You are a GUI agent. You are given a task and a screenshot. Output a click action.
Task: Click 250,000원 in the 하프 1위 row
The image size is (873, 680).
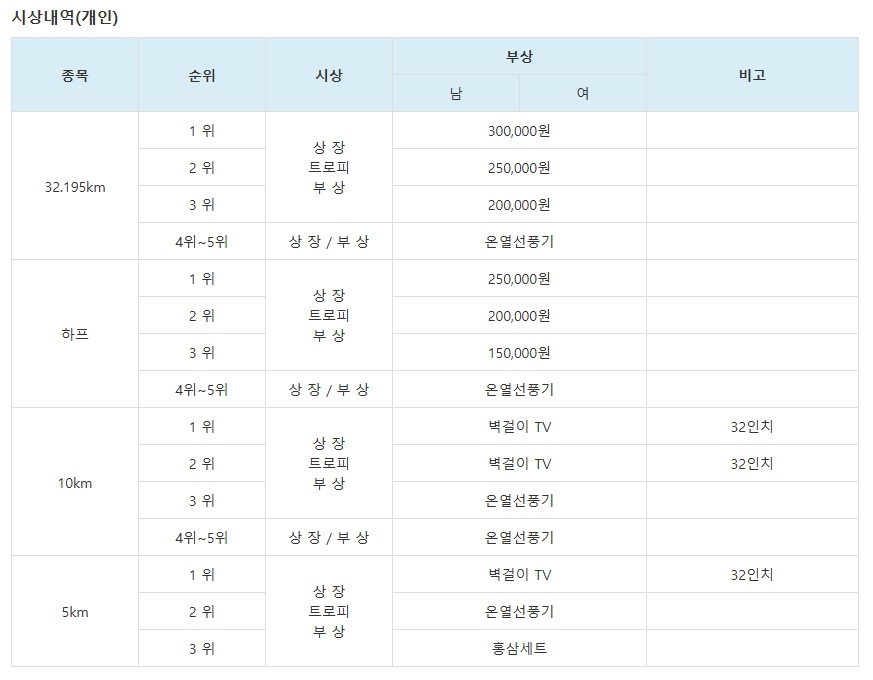tap(519, 278)
